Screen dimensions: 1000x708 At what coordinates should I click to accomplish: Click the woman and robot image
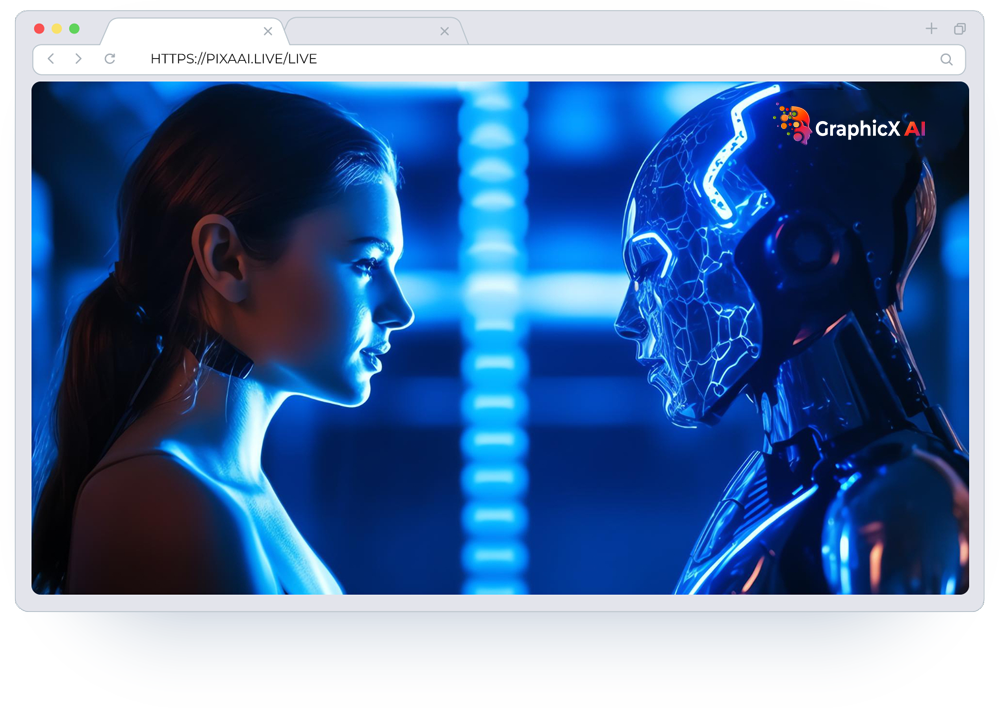500,338
